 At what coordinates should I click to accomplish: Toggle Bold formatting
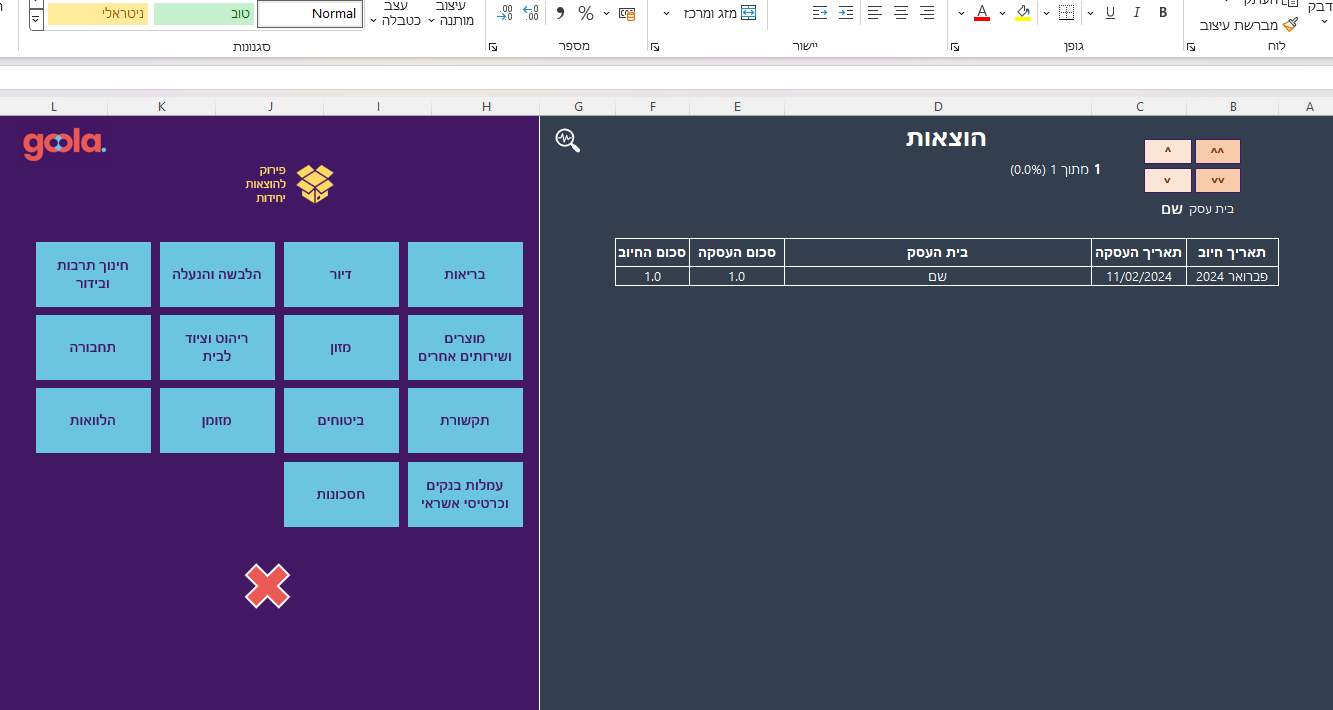point(1163,13)
